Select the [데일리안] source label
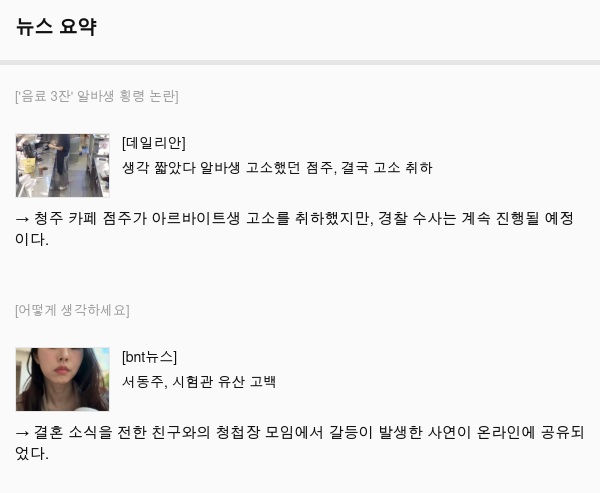The height and width of the screenshot is (493, 600). click(154, 143)
